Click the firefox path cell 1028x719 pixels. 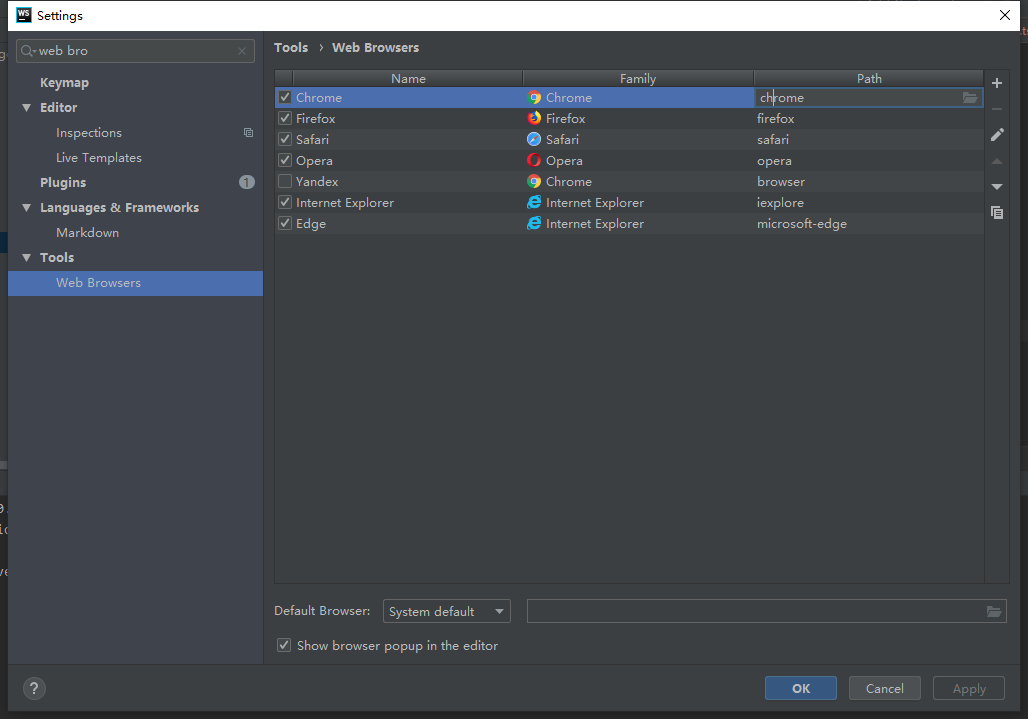pos(869,119)
